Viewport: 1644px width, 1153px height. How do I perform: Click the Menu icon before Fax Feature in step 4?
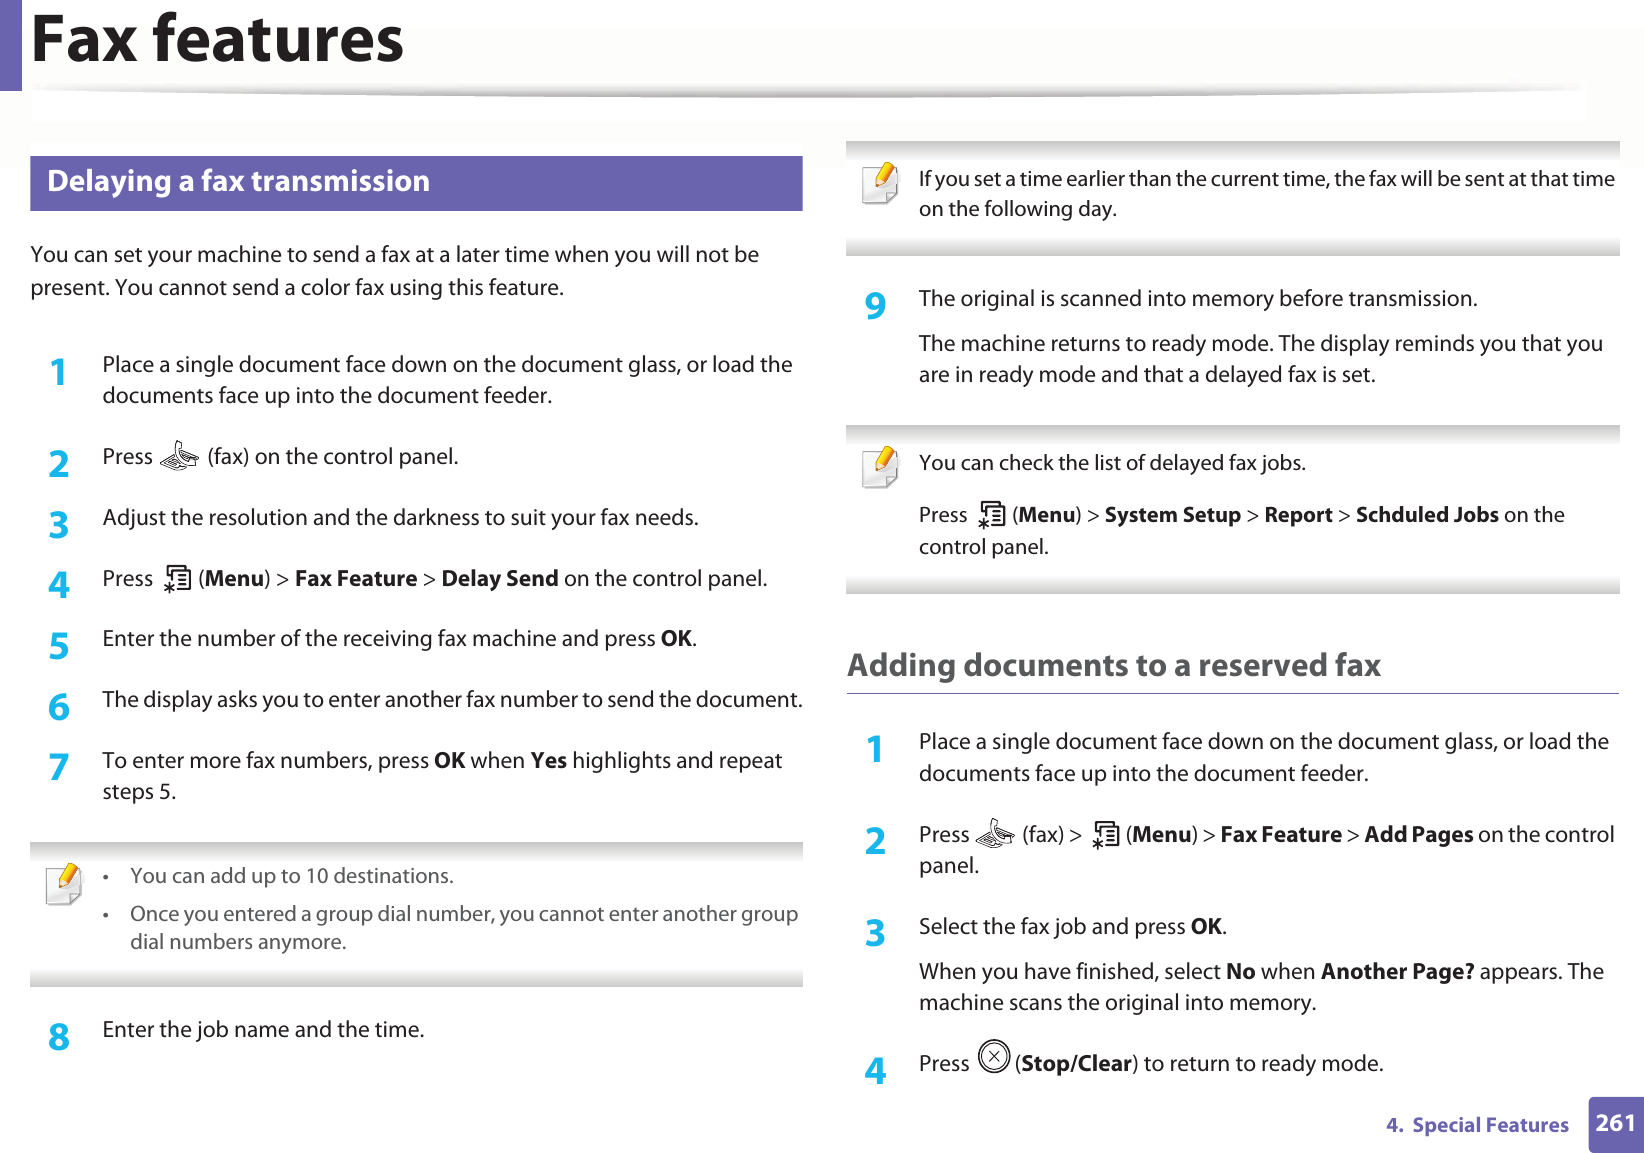pos(178,579)
